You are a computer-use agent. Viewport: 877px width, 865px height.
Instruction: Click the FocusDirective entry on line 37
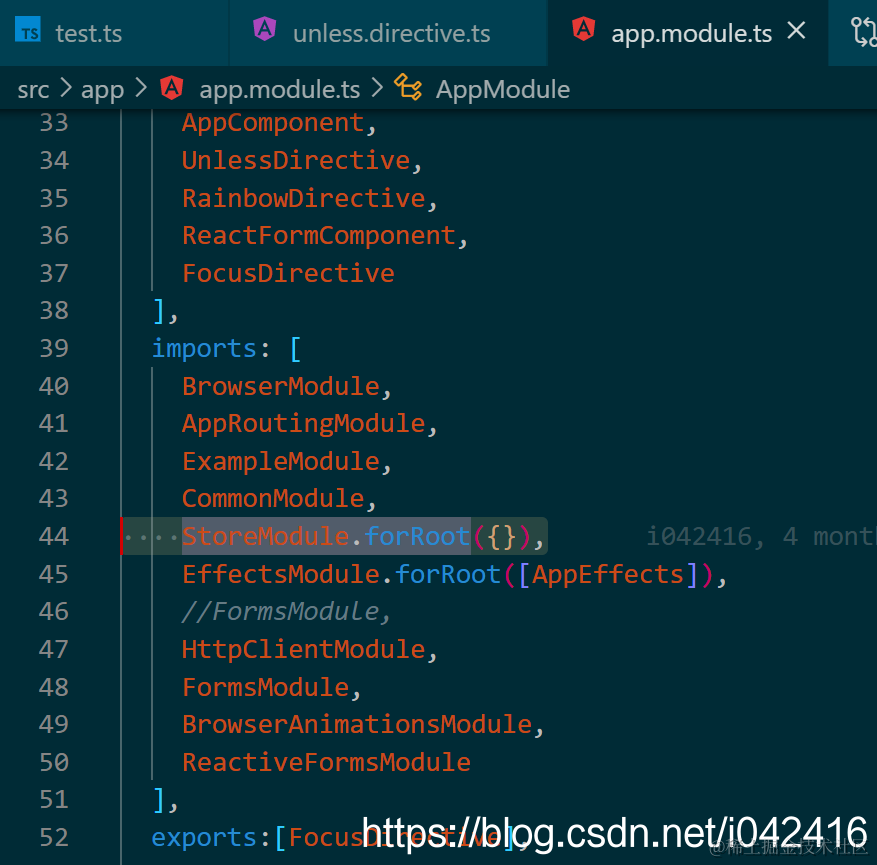pyautogui.click(x=288, y=273)
